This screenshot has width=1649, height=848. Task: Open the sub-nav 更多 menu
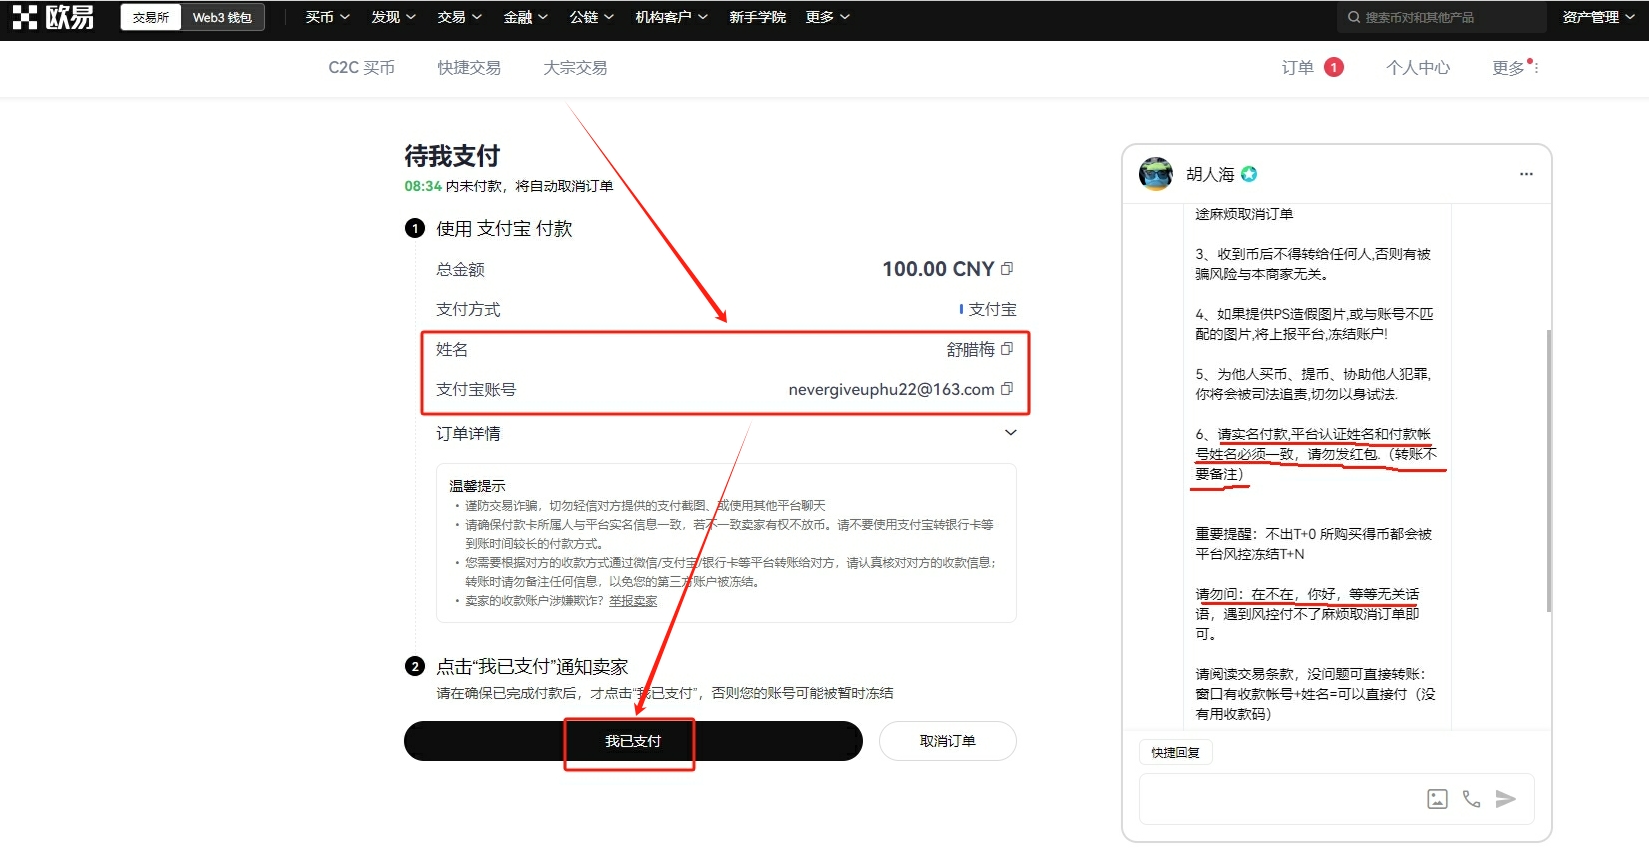(1514, 67)
